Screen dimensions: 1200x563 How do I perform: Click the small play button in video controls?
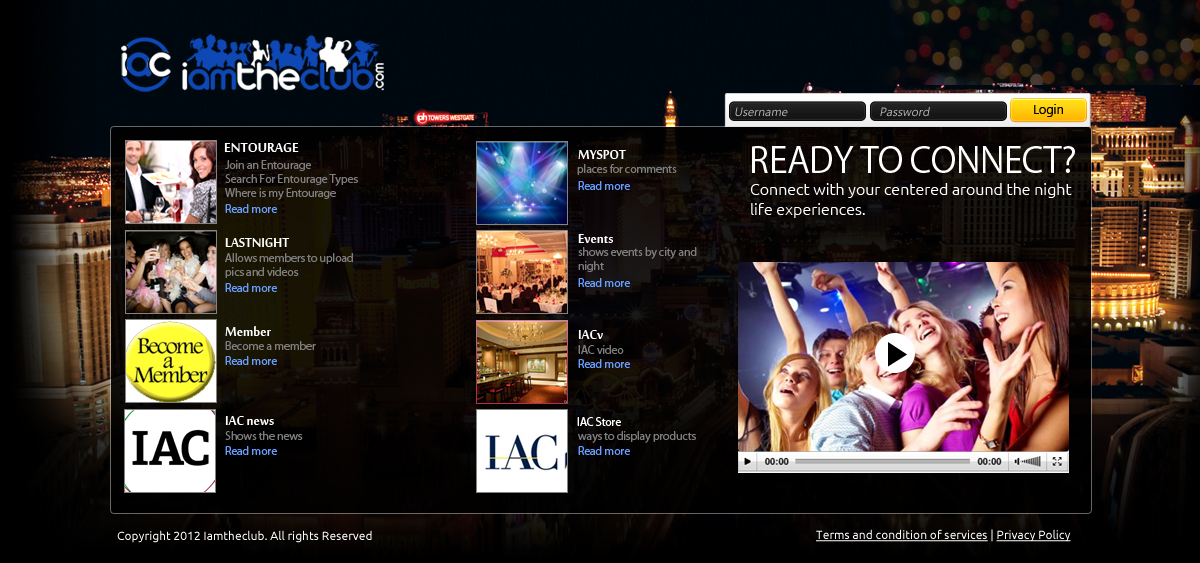(748, 462)
